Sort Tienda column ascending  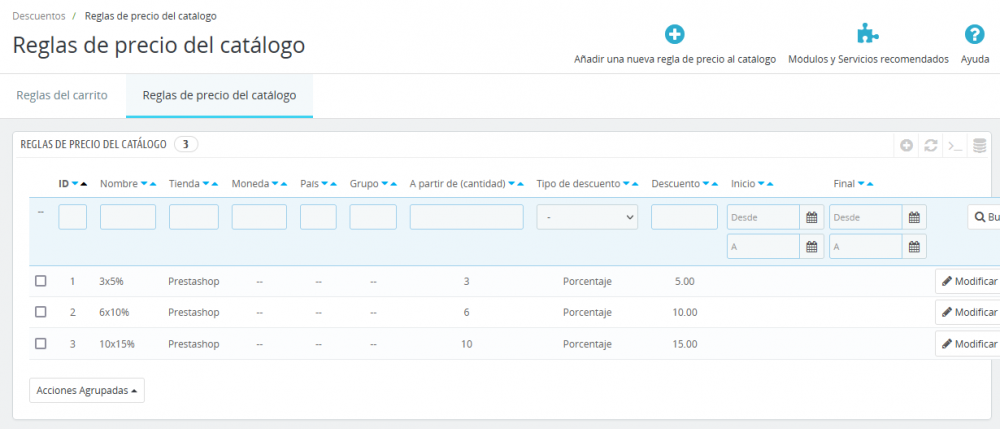pyautogui.click(x=215, y=184)
